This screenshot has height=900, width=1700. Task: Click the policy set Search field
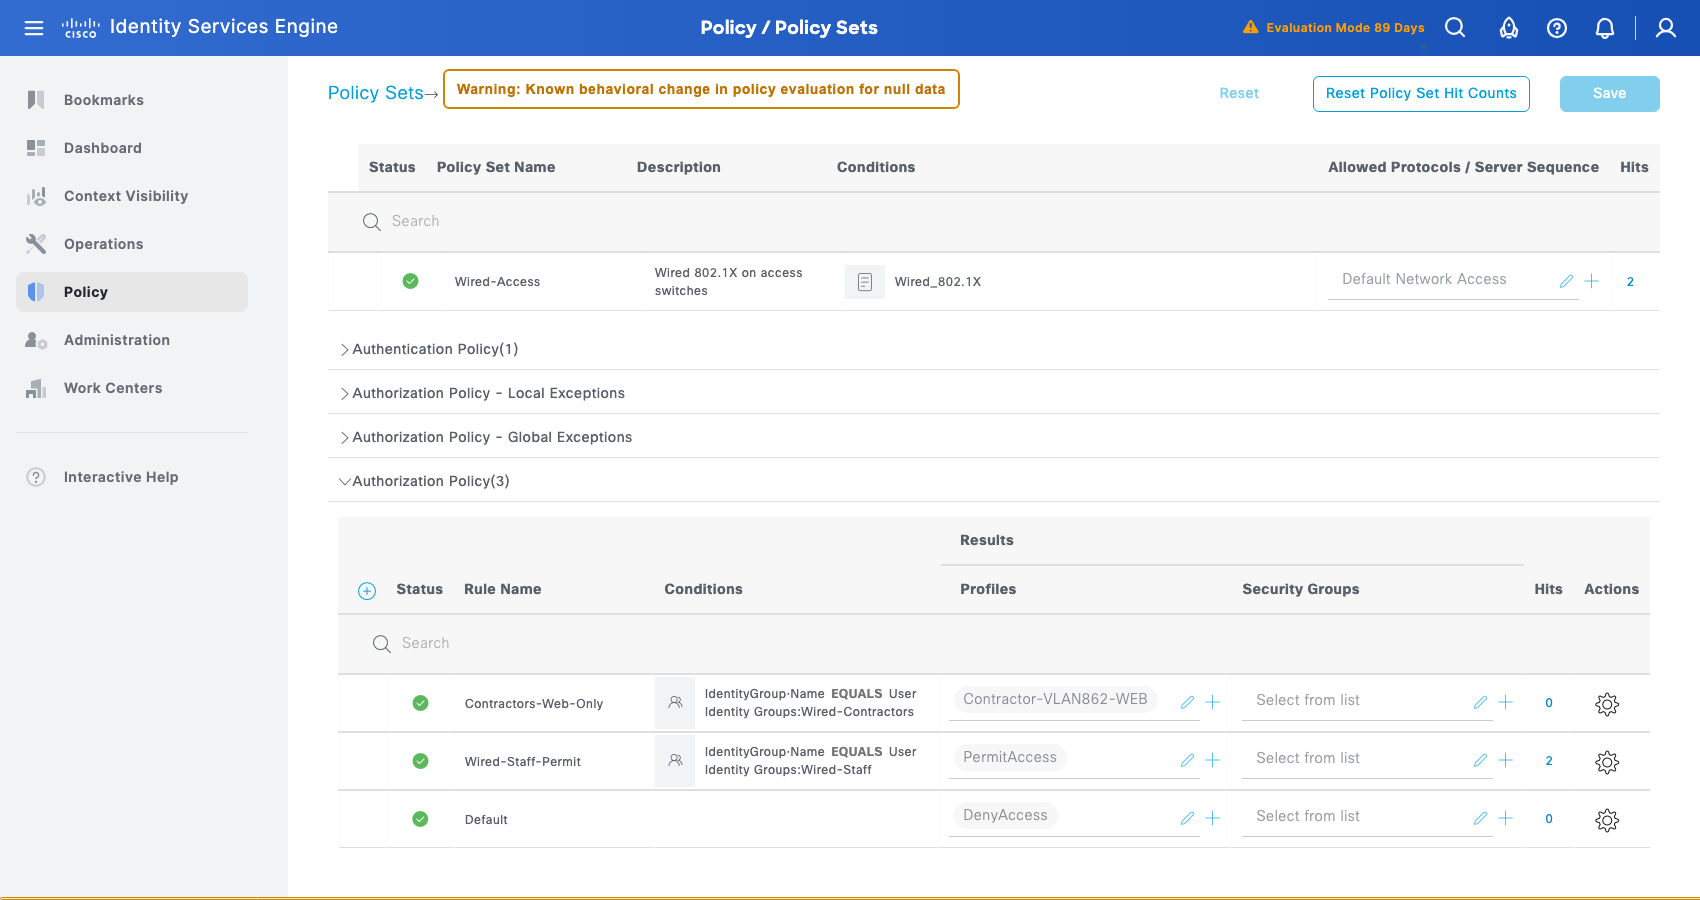coord(994,221)
